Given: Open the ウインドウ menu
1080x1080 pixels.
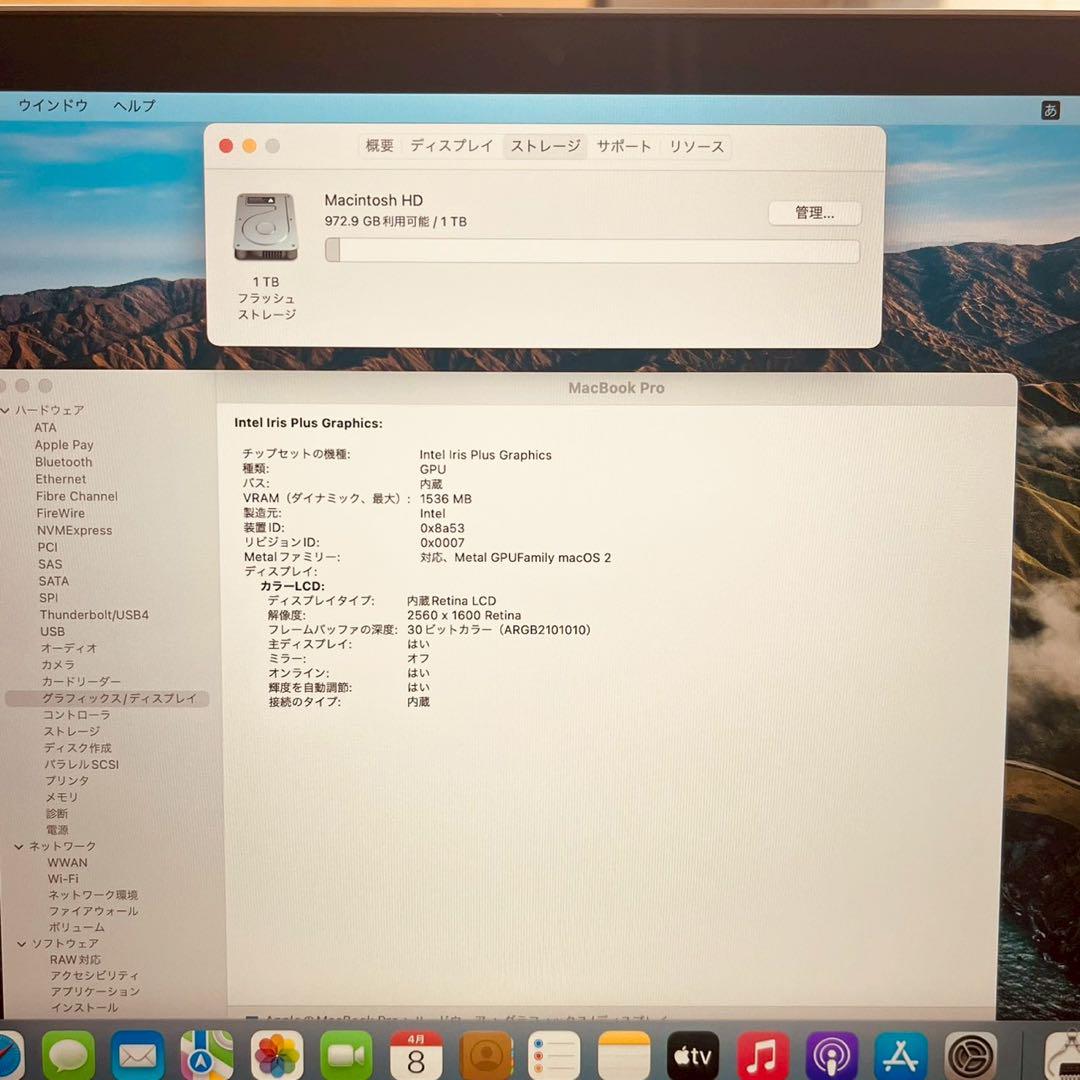Looking at the screenshot, I should [53, 105].
